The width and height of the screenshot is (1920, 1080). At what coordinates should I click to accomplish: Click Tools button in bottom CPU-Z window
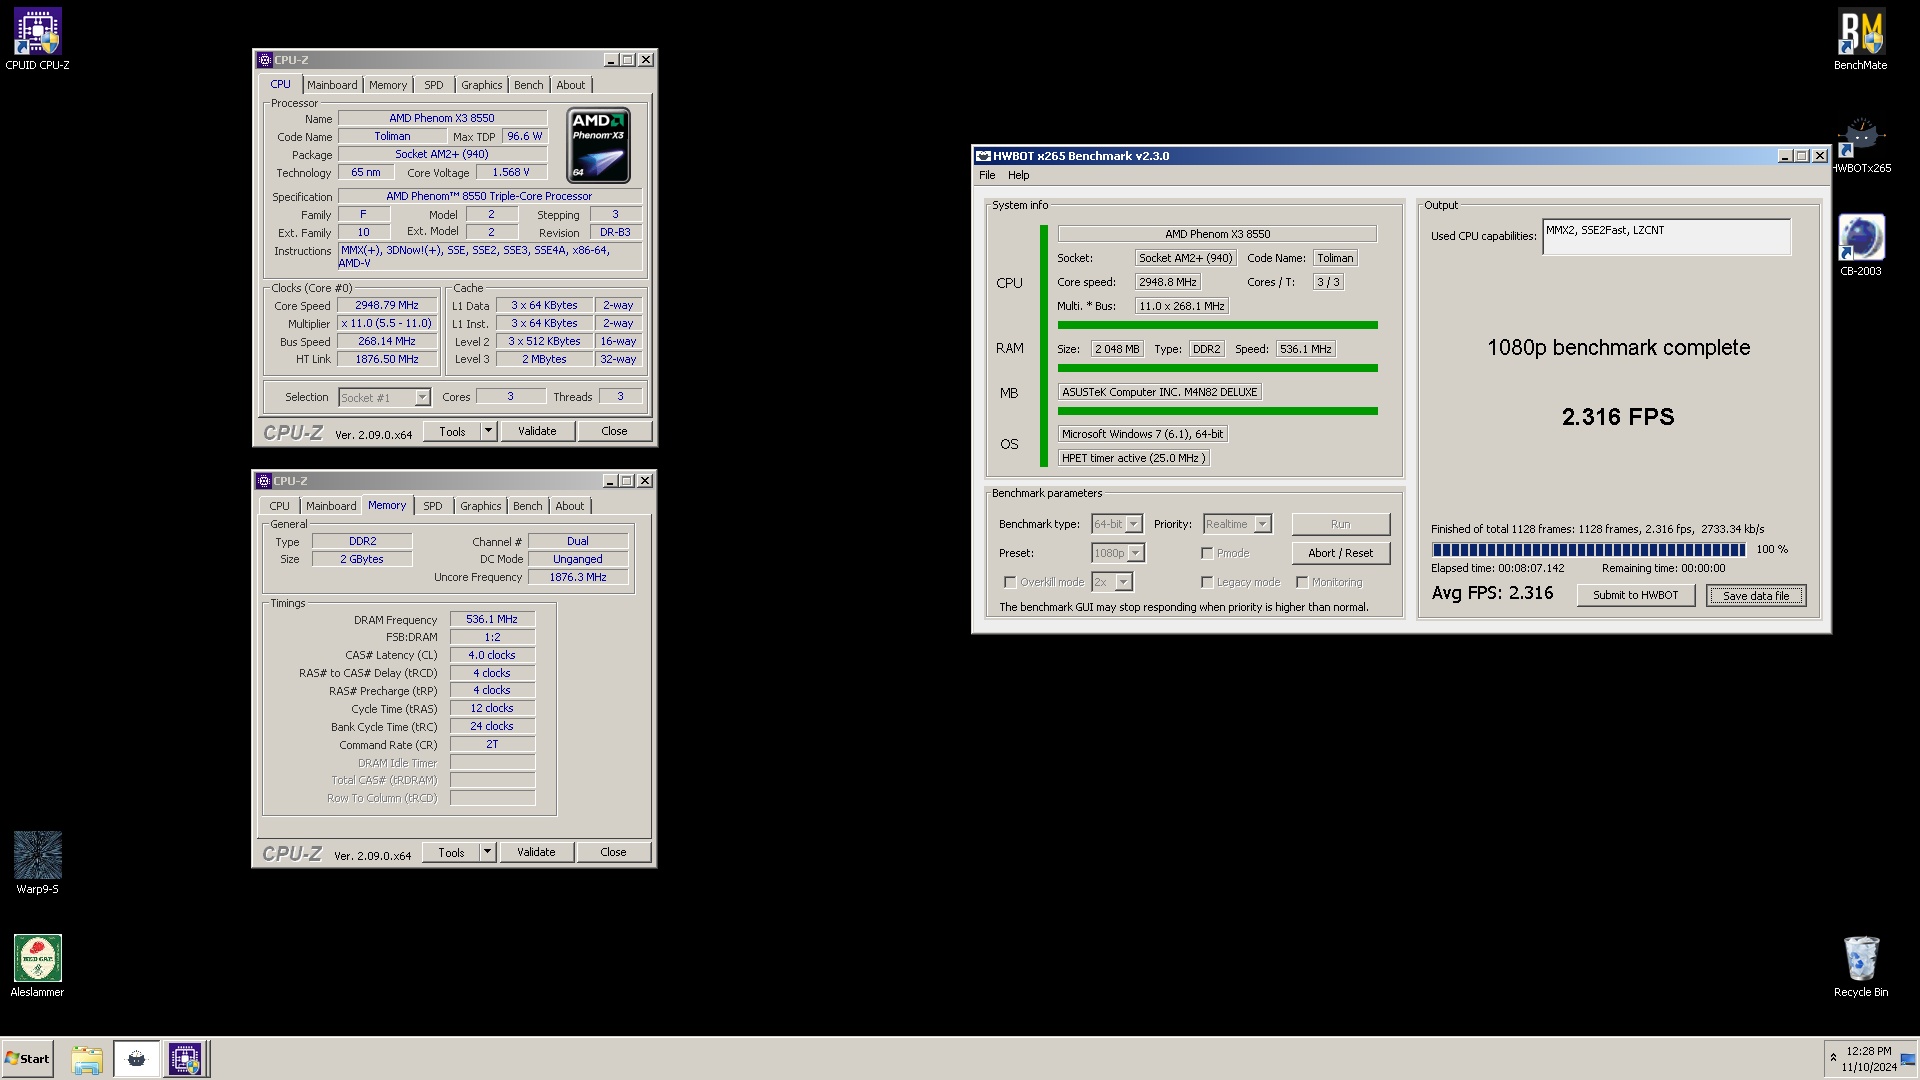(451, 852)
